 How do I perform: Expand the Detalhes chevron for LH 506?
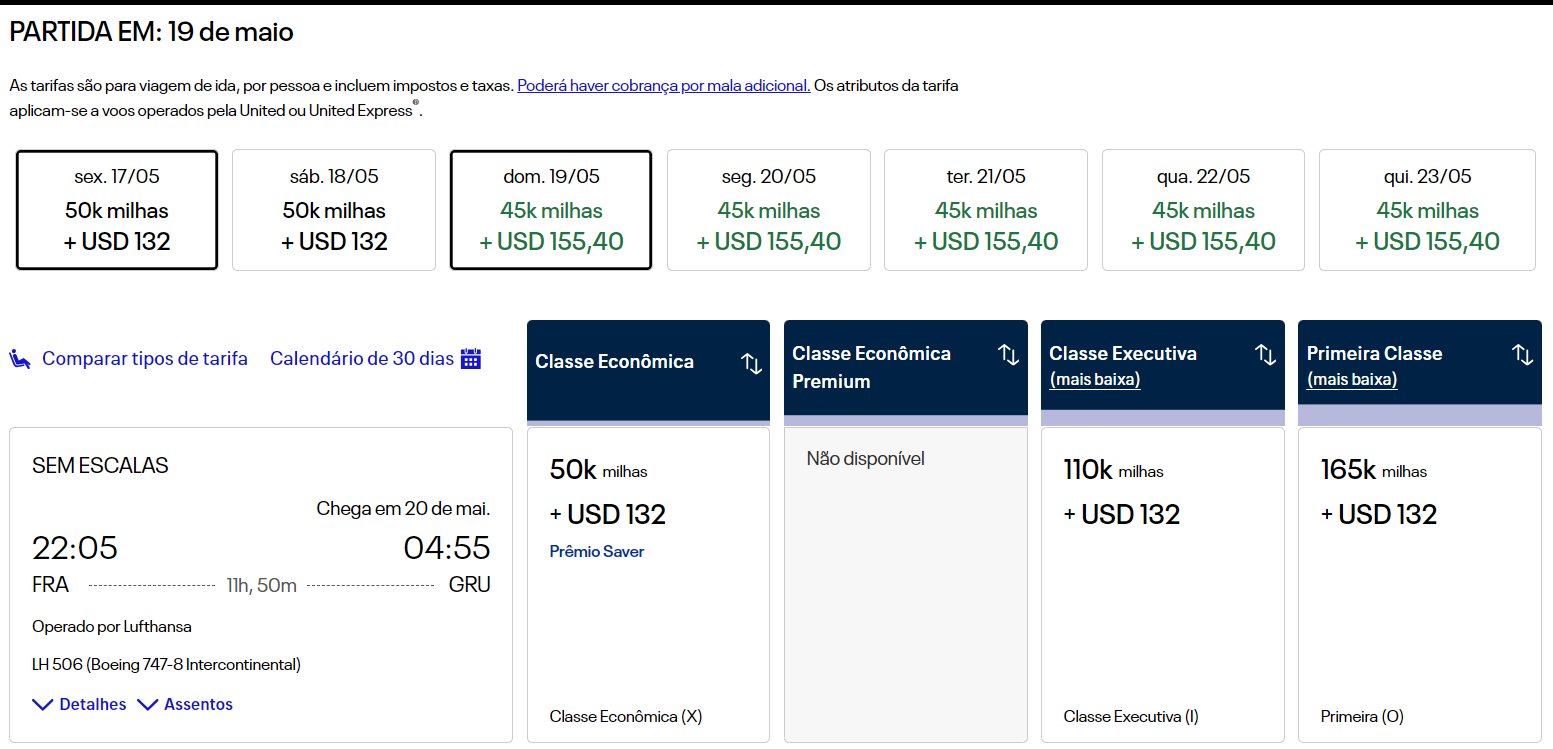[x=43, y=705]
